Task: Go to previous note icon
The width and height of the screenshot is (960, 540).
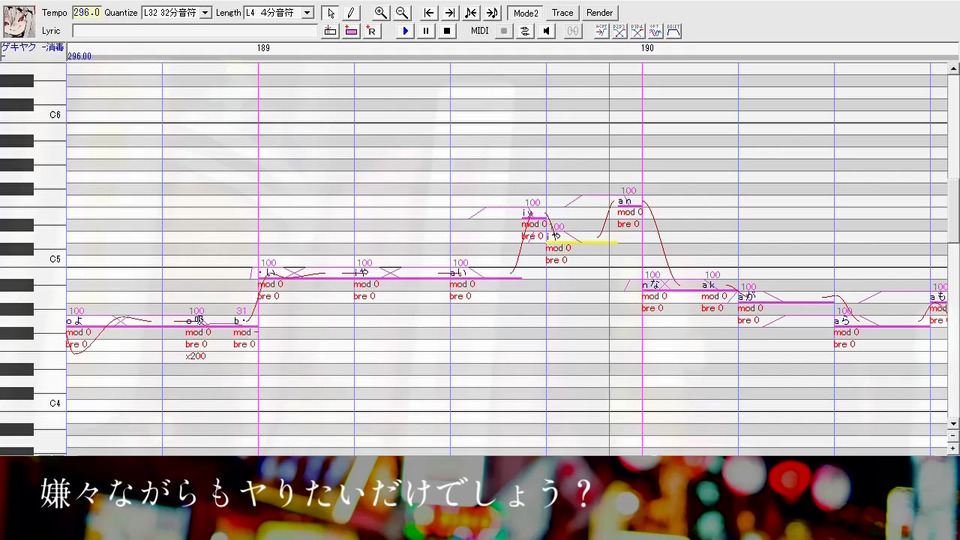Action: [x=471, y=13]
